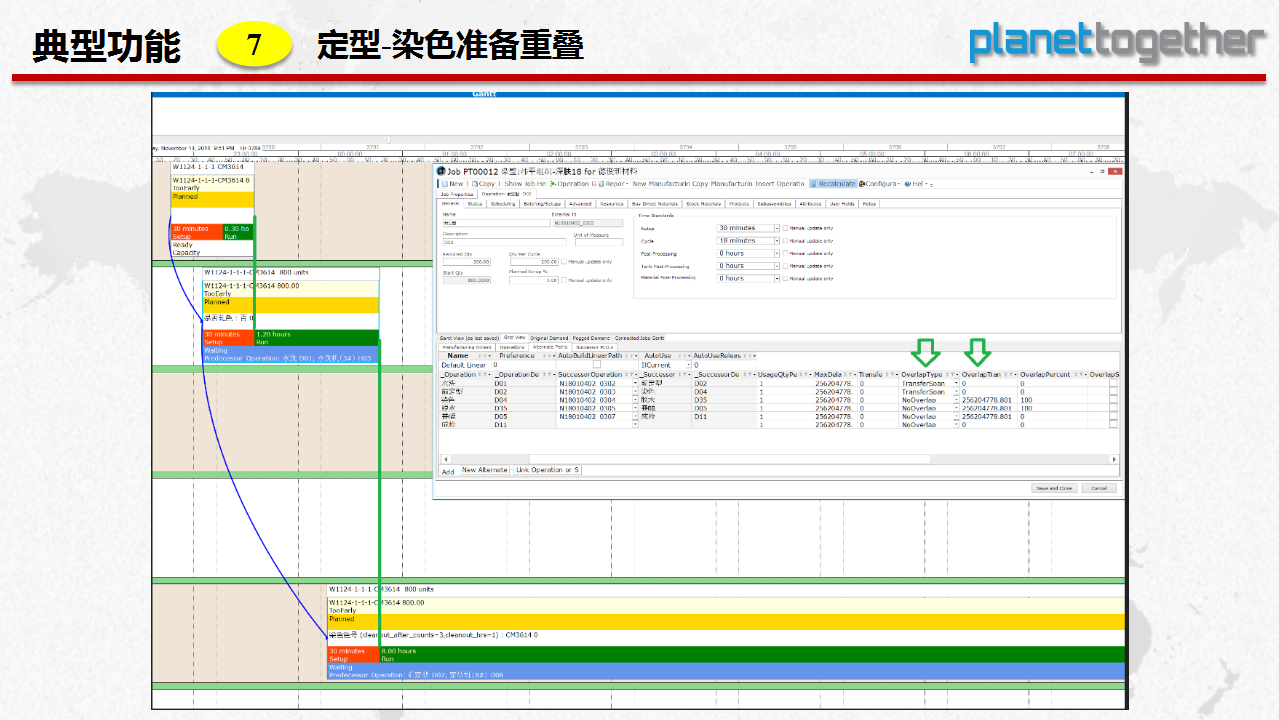Open the Setup time dropdown
The width and height of the screenshot is (1279, 720).
[x=776, y=228]
